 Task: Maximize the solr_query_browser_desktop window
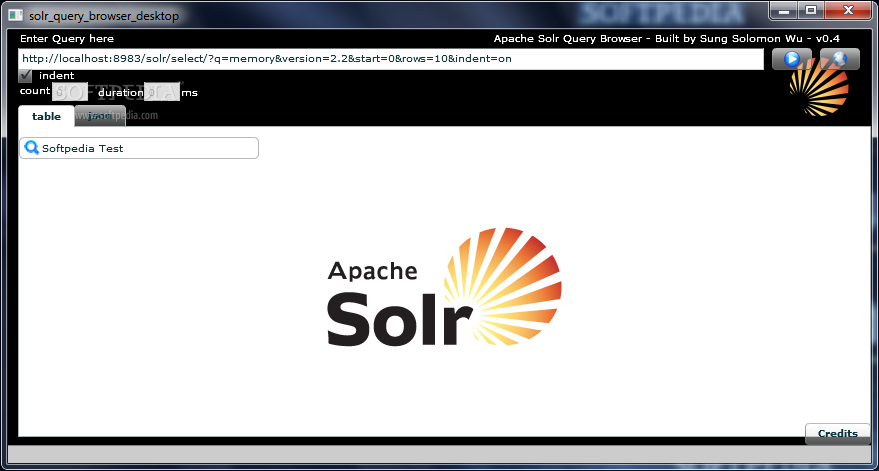point(811,11)
